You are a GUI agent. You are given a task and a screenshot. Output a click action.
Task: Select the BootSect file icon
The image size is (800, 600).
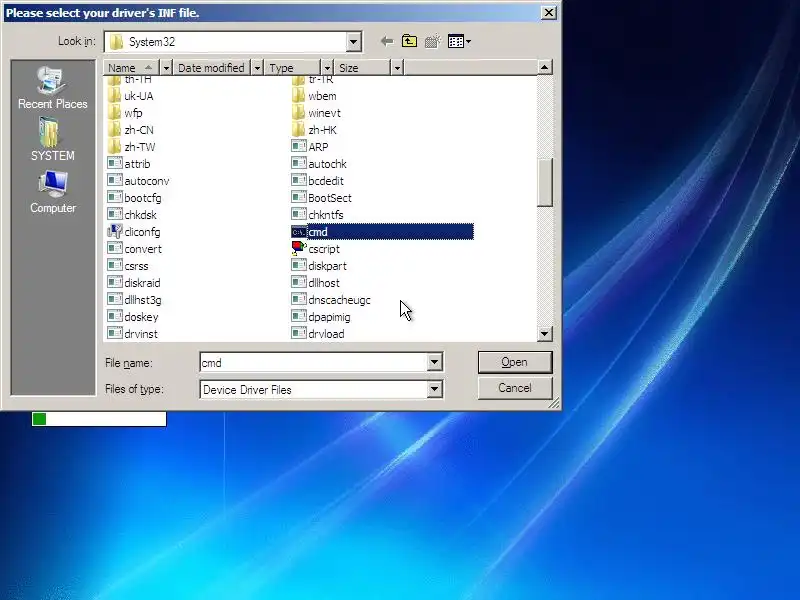coord(298,198)
